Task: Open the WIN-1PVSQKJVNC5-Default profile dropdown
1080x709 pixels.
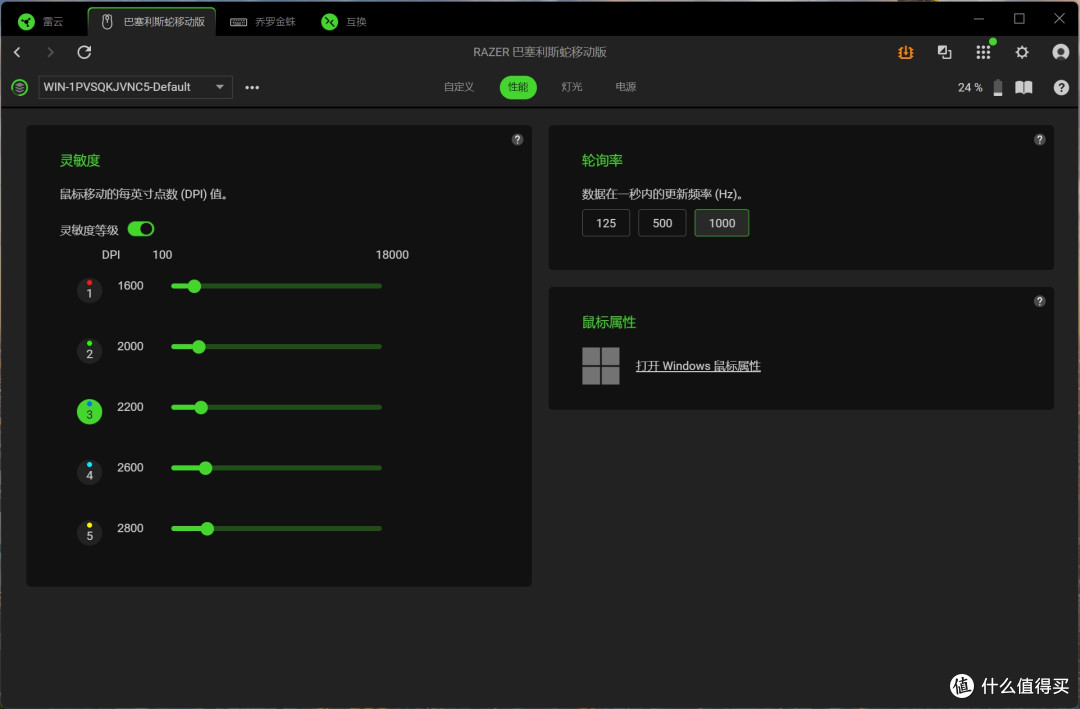Action: coord(135,88)
